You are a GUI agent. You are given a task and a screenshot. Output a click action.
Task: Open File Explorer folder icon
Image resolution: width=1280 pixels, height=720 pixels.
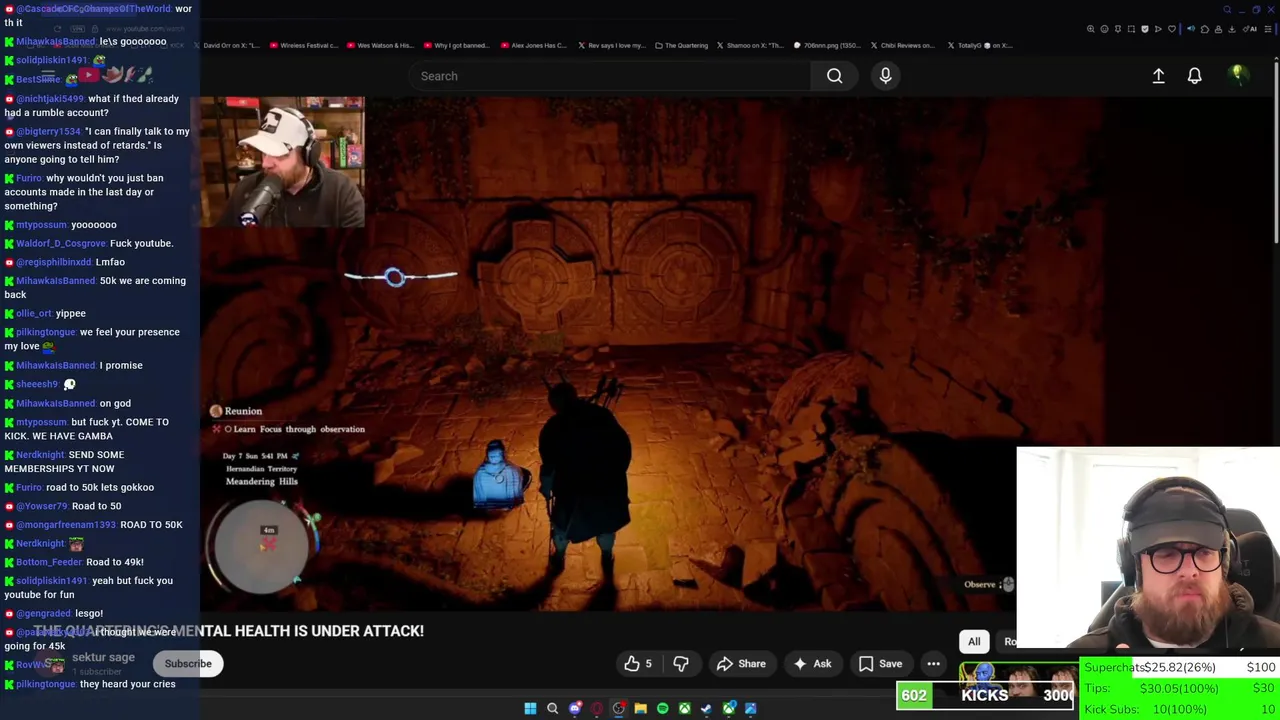coord(640,708)
